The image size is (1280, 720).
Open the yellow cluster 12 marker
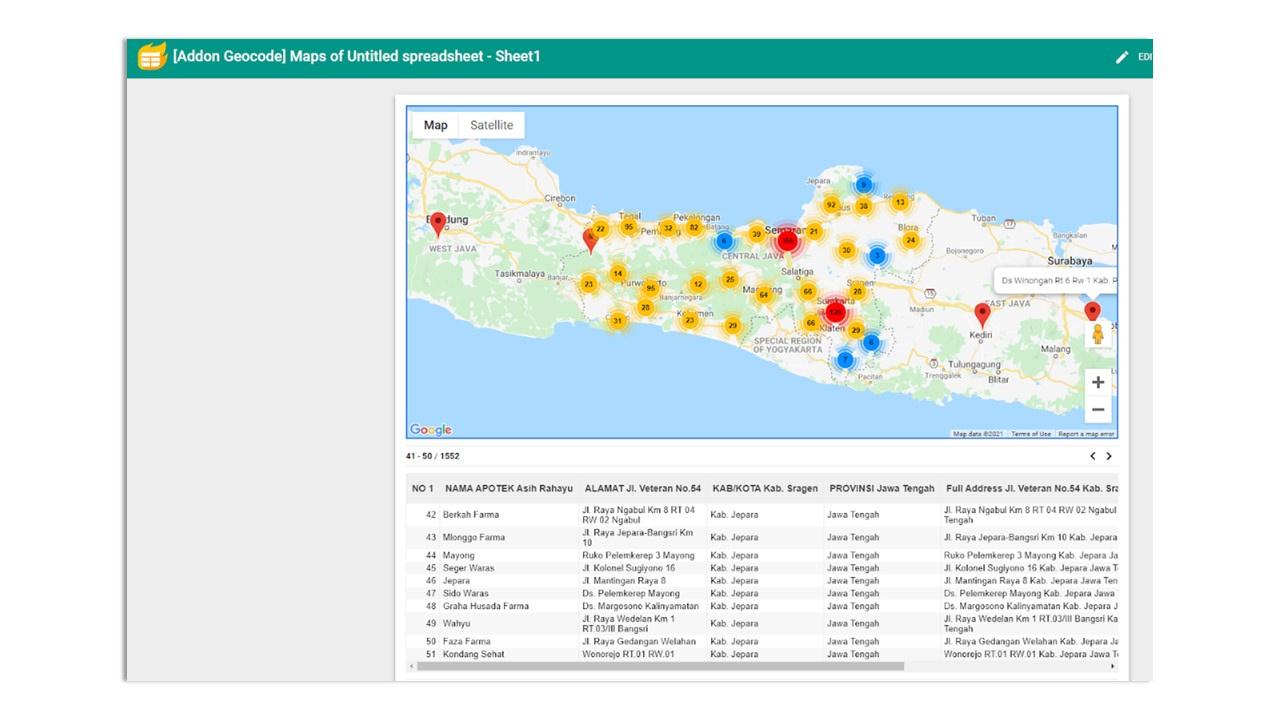[x=698, y=285]
